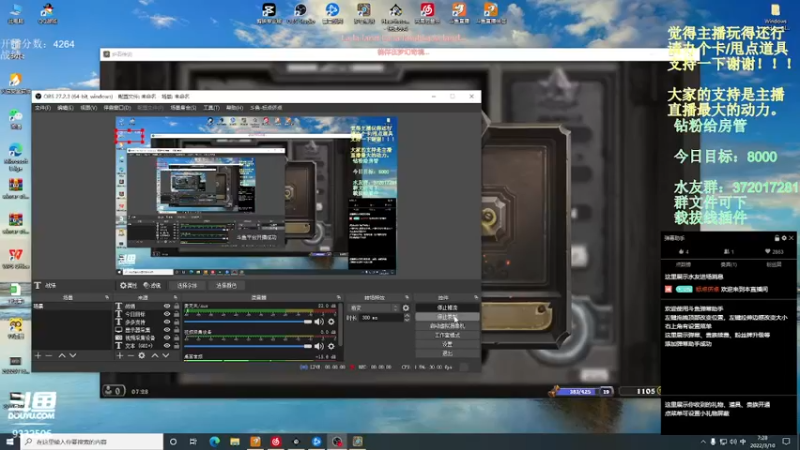Open OBS Studio taskbar icon
800x450 pixels.
337,441
